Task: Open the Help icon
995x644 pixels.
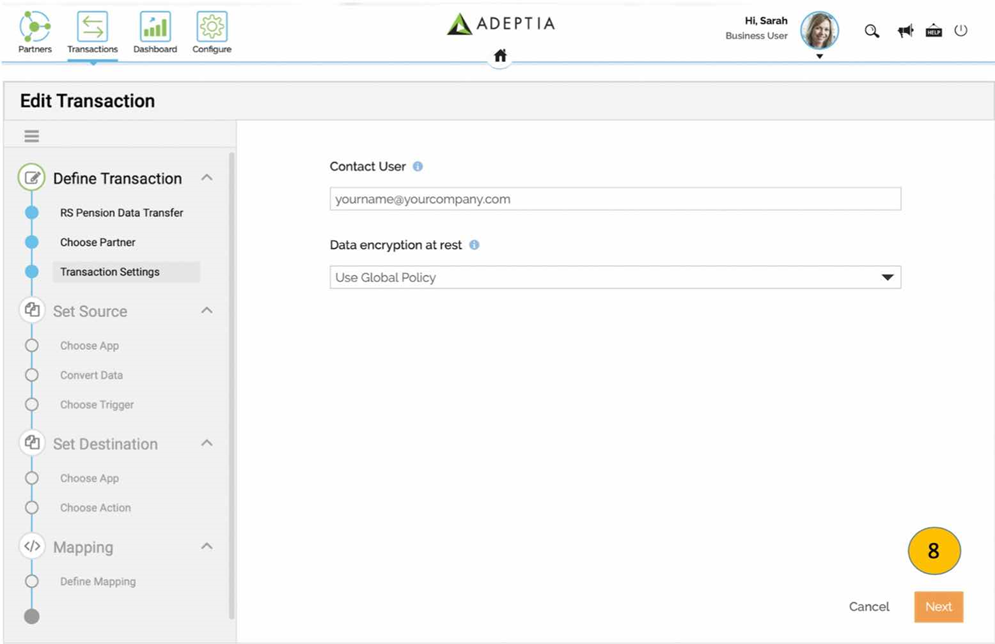Action: coord(934,31)
